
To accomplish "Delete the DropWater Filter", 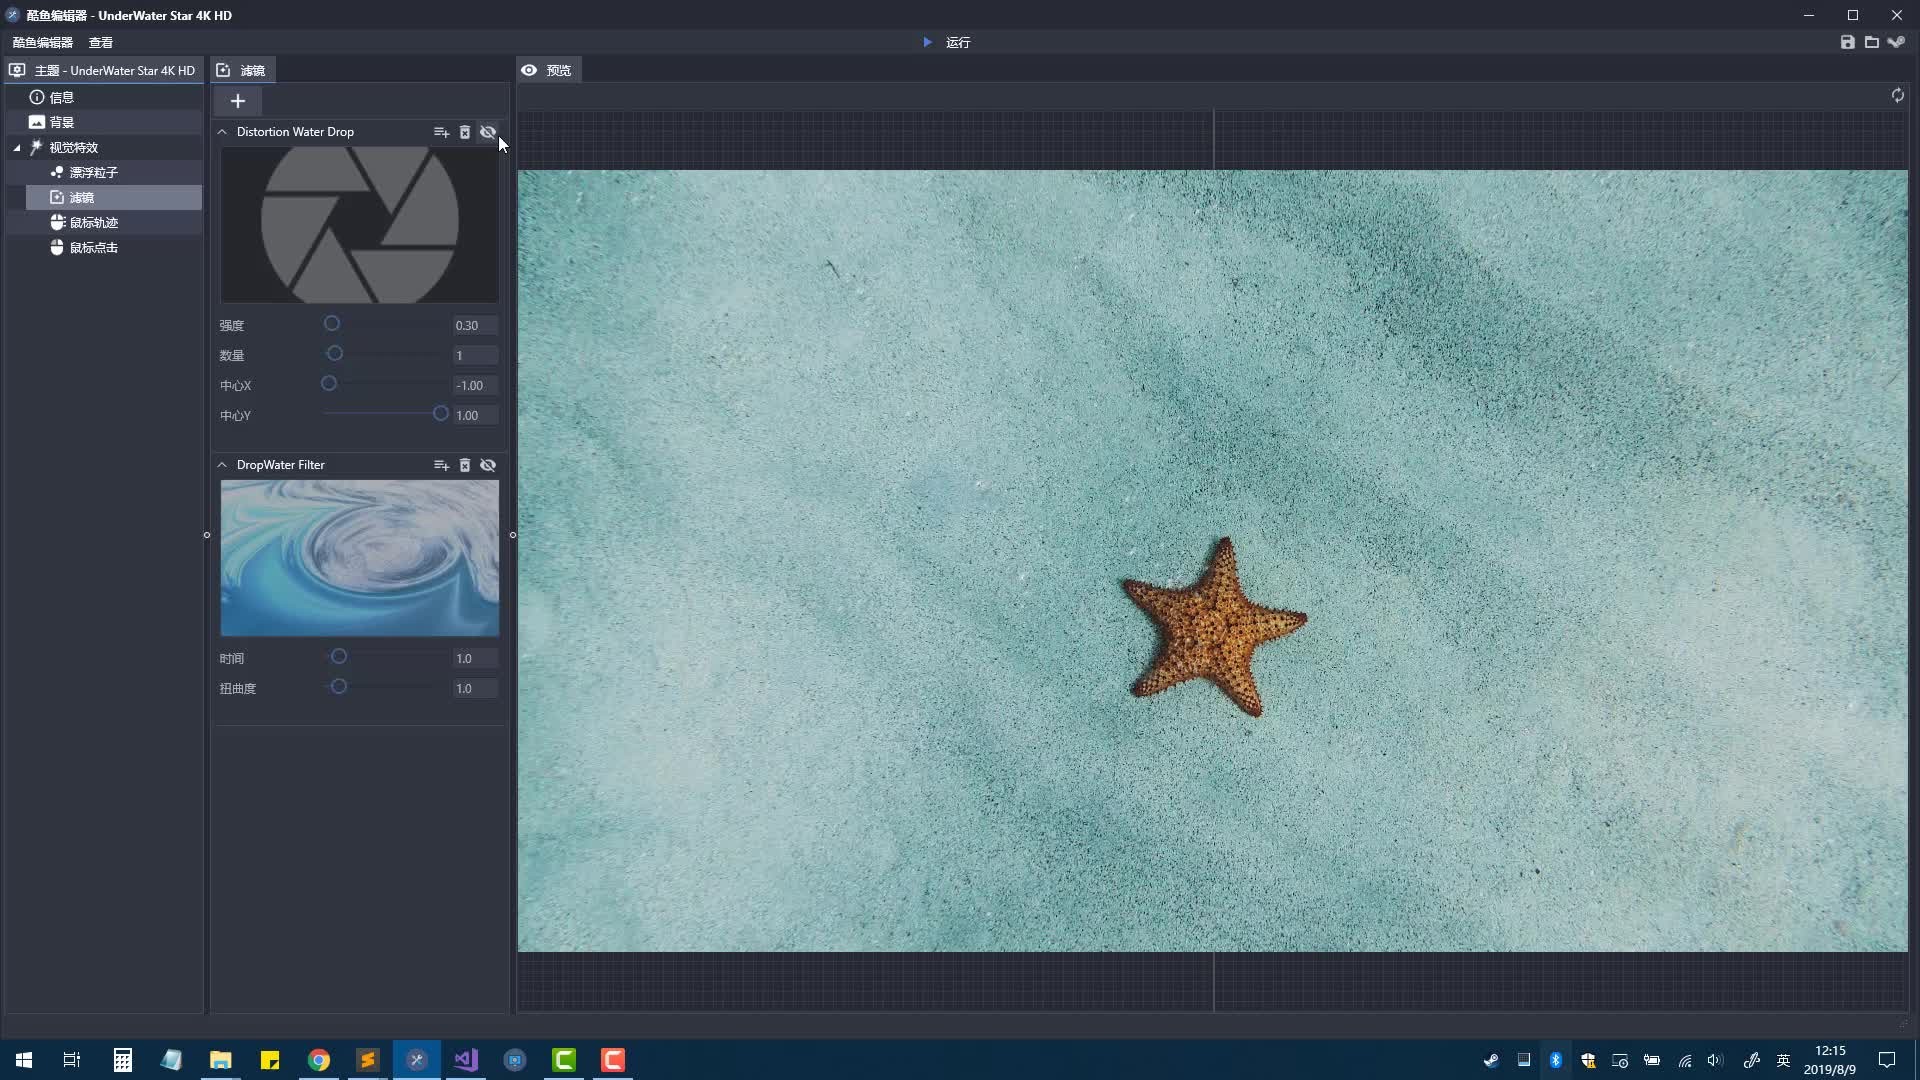I will (x=464, y=465).
